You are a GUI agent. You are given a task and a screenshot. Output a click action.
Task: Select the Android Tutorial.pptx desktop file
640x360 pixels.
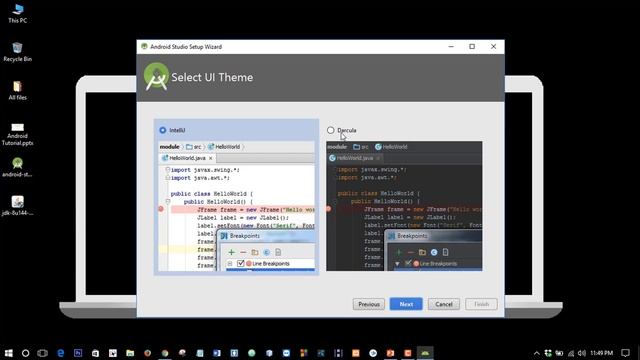click(x=18, y=134)
